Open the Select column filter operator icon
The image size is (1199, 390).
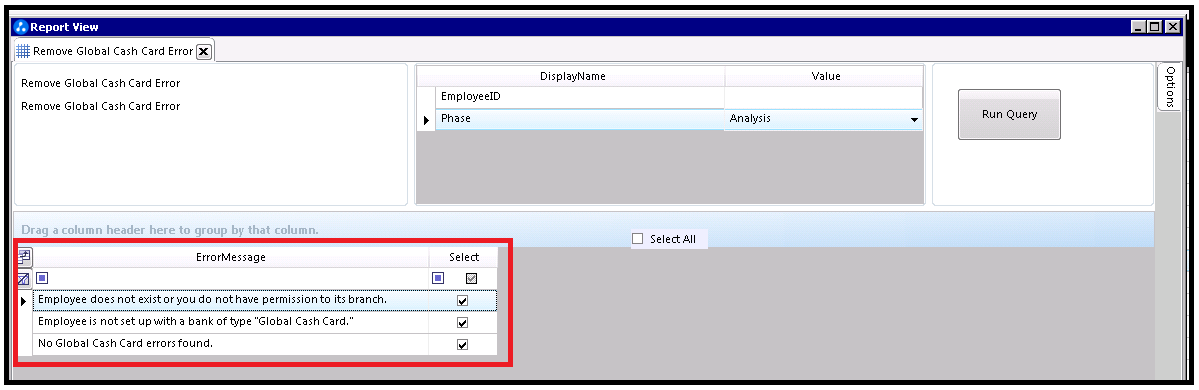point(438,278)
